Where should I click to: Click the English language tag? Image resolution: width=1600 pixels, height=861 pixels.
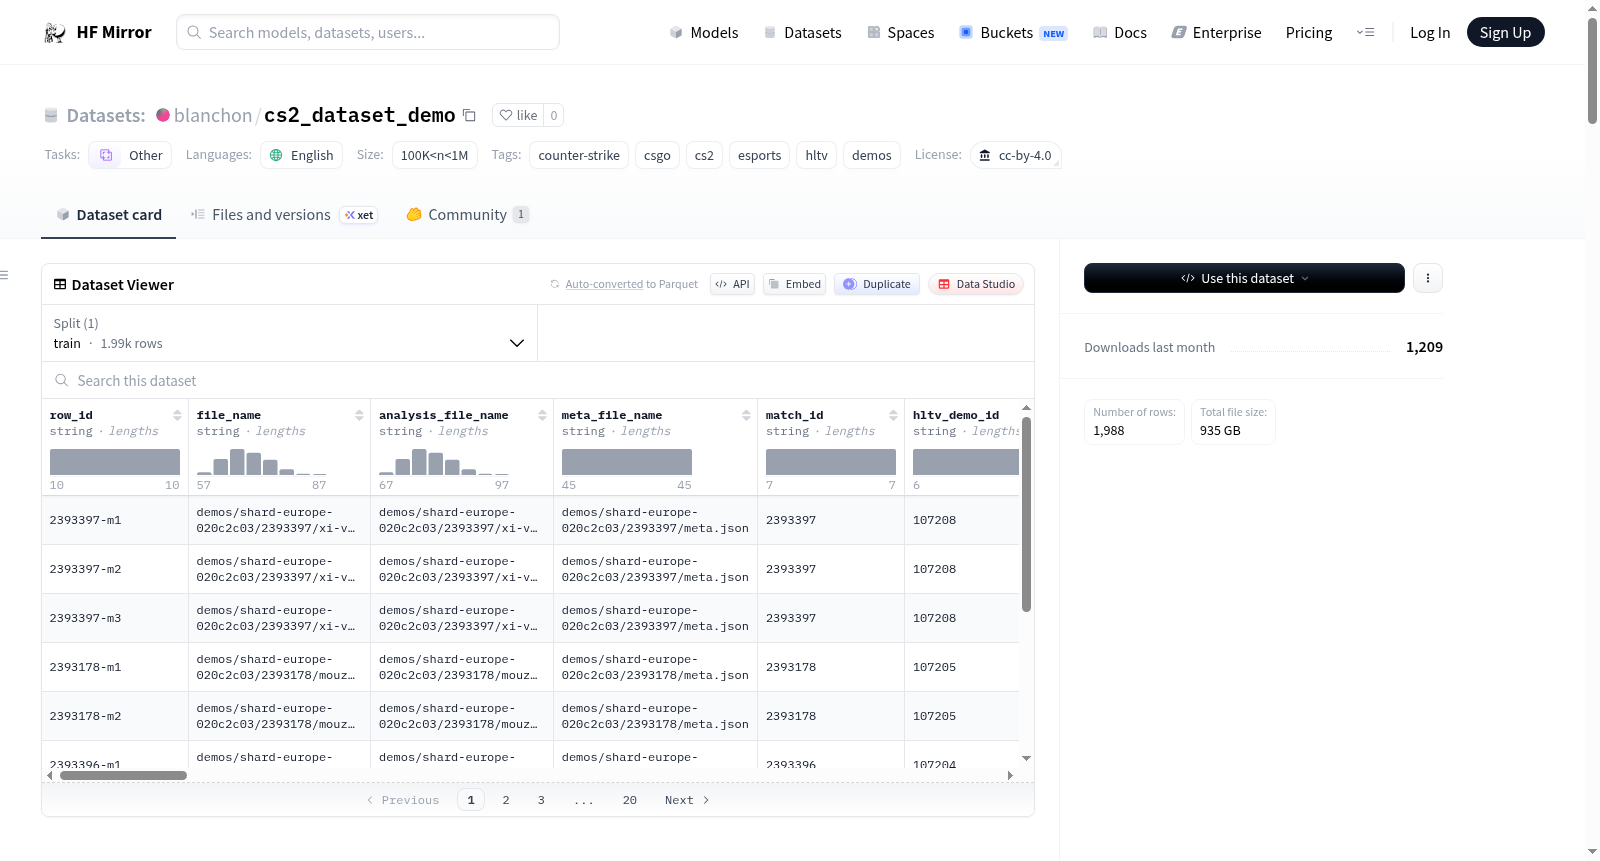click(302, 155)
